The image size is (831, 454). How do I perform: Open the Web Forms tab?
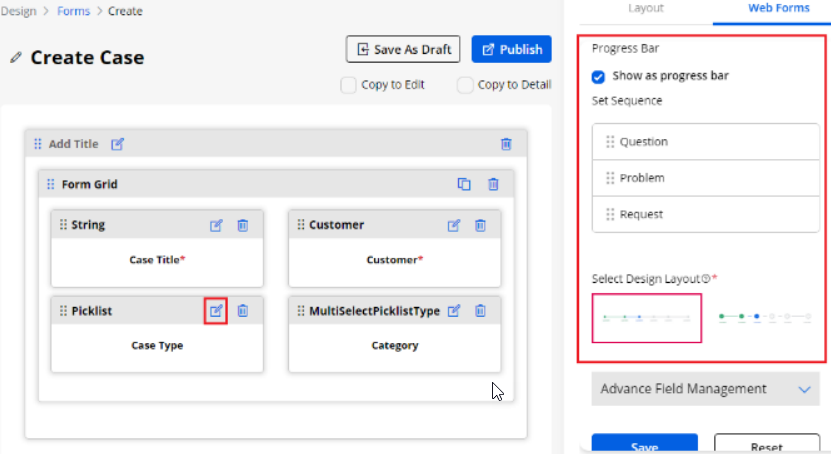[779, 8]
